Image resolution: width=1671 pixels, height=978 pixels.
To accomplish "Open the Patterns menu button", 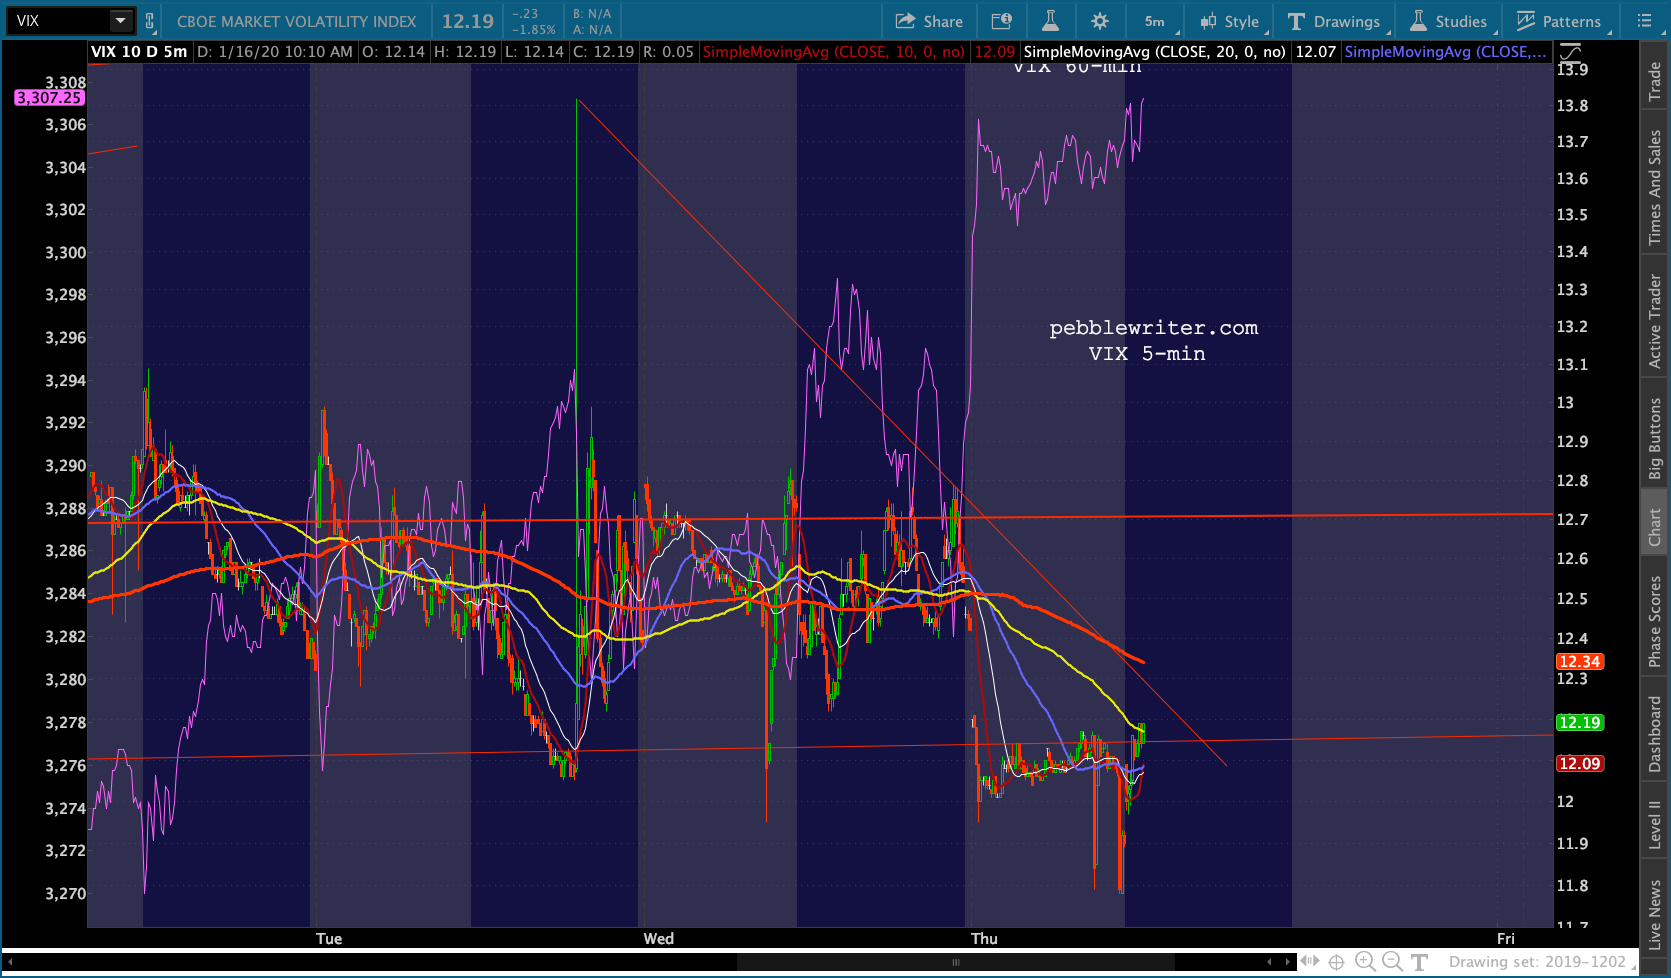I will [x=1559, y=21].
